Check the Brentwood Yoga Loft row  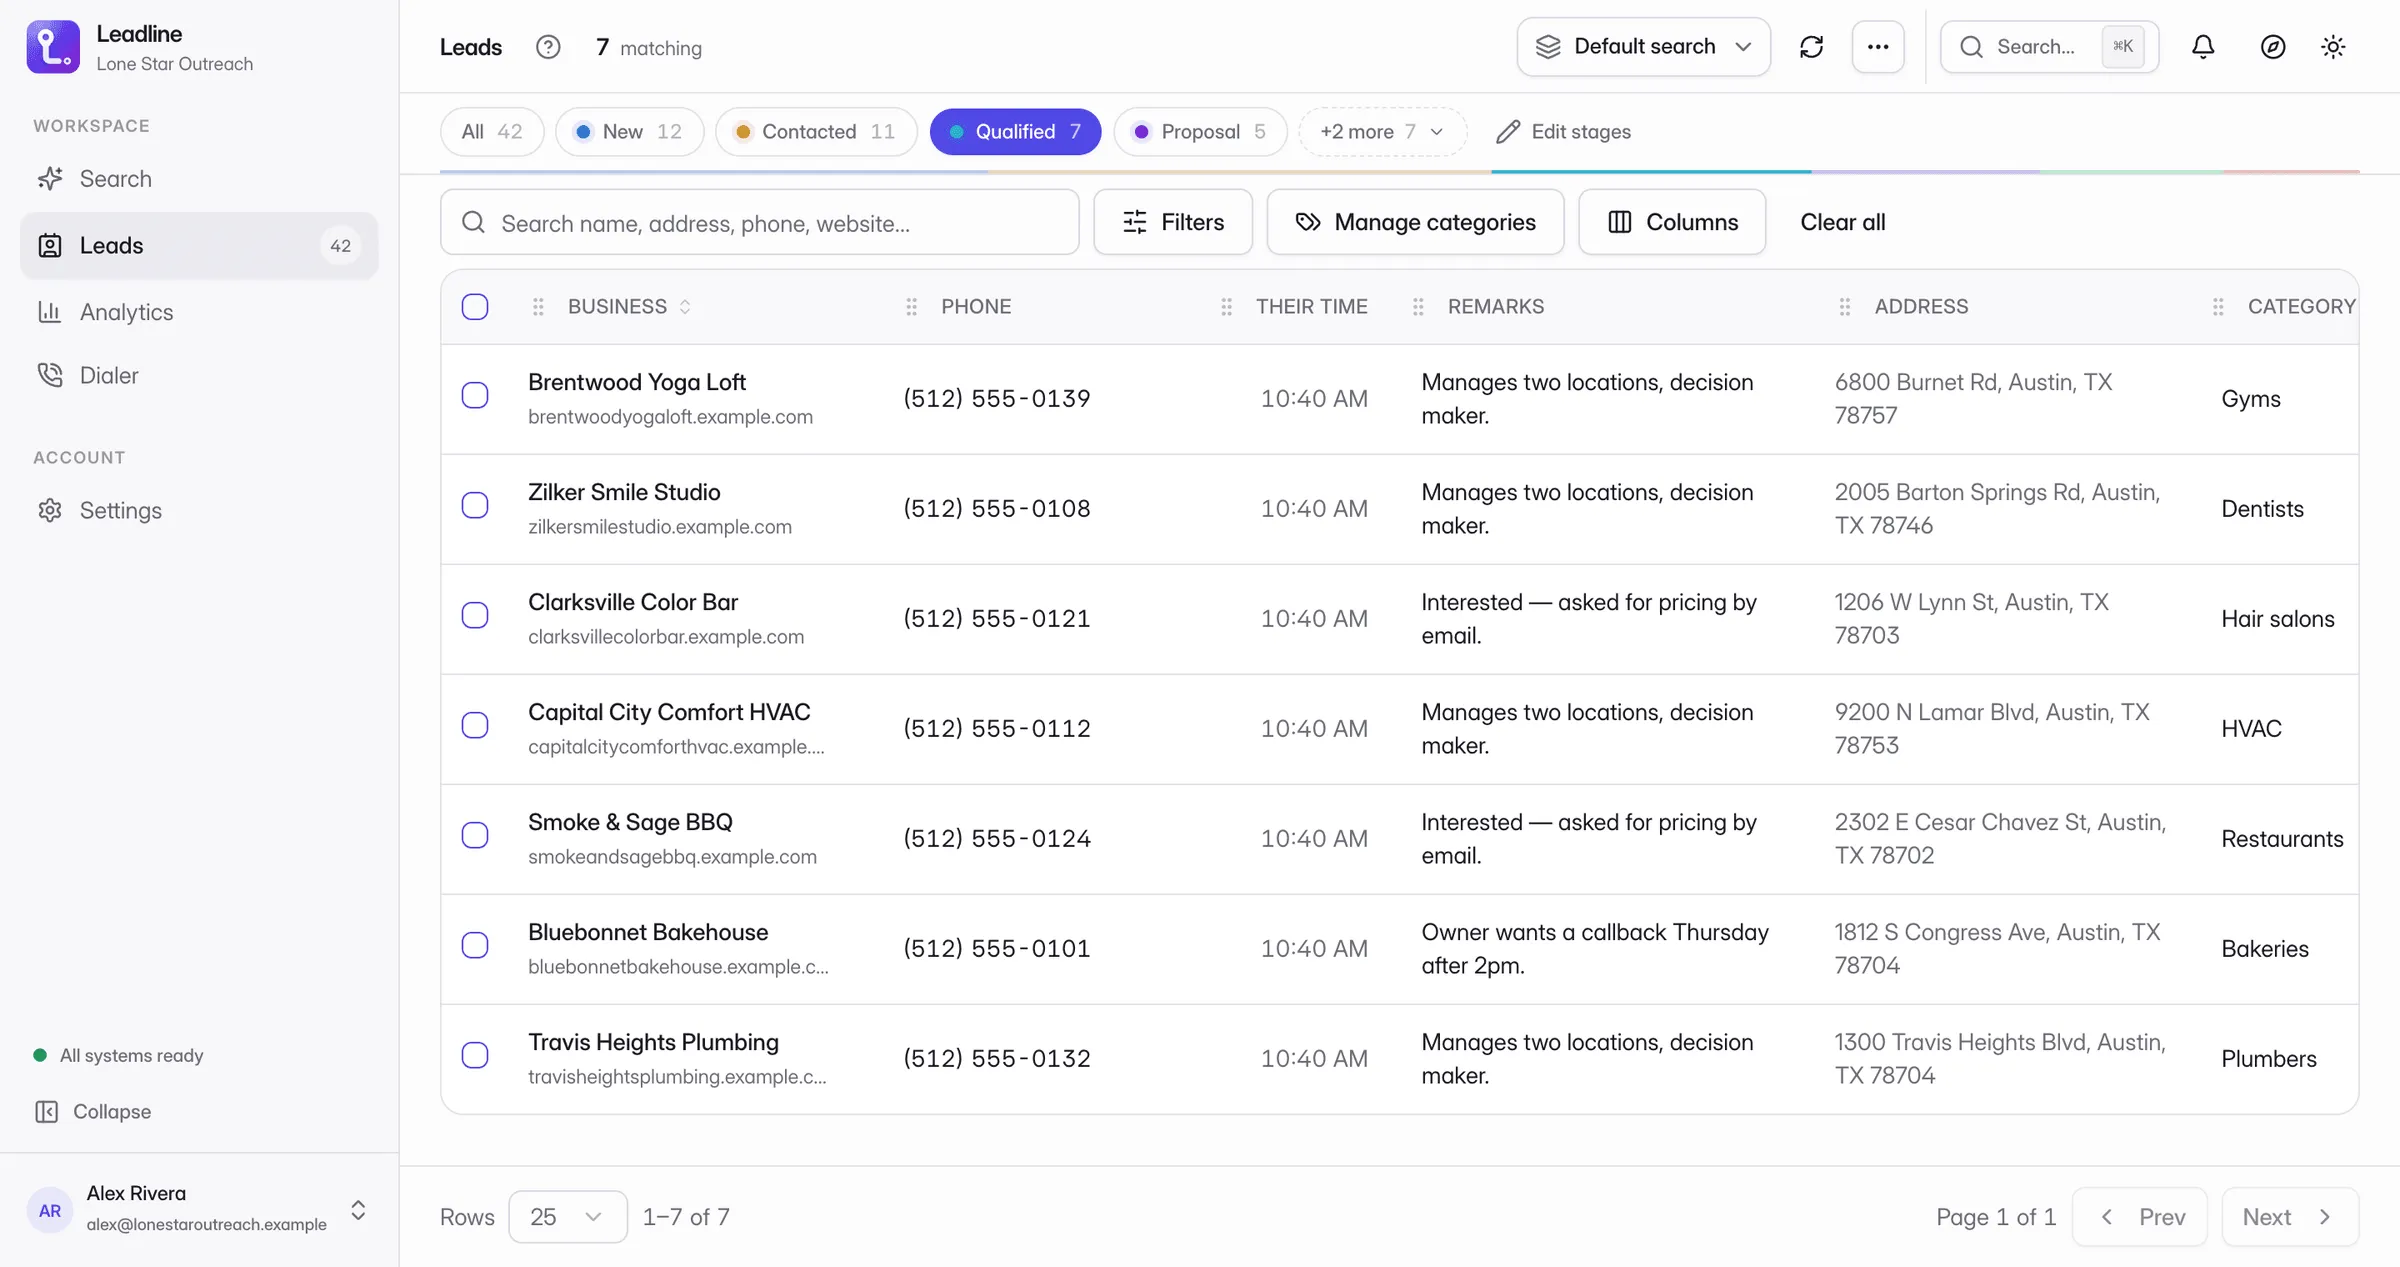[475, 396]
